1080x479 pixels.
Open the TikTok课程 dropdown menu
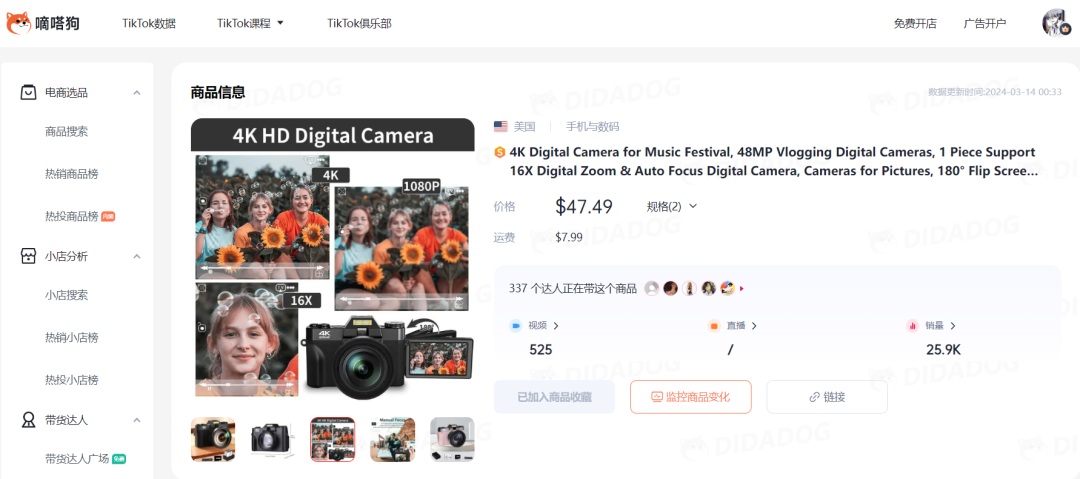250,23
